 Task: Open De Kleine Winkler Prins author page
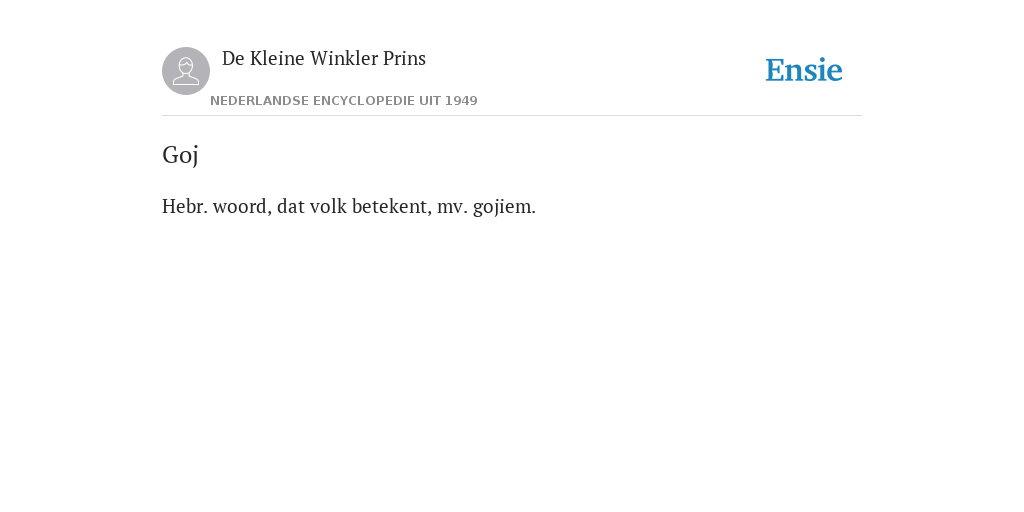324,59
